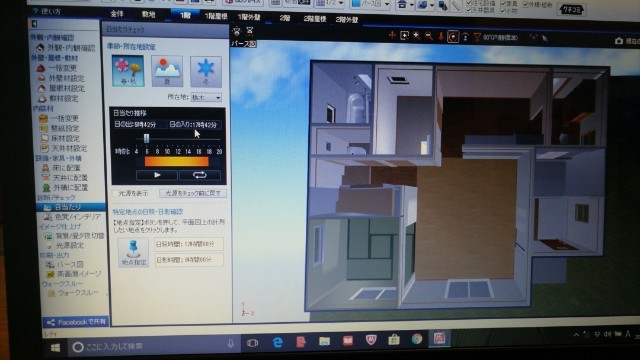Move the sunlight time slider handle
This screenshot has height=360, width=640.
(x=146, y=139)
